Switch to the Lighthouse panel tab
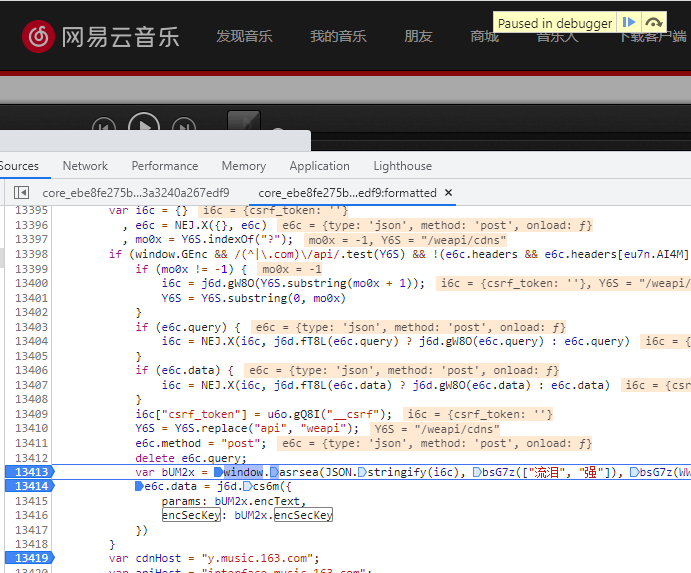The image size is (691, 573). tap(403, 166)
